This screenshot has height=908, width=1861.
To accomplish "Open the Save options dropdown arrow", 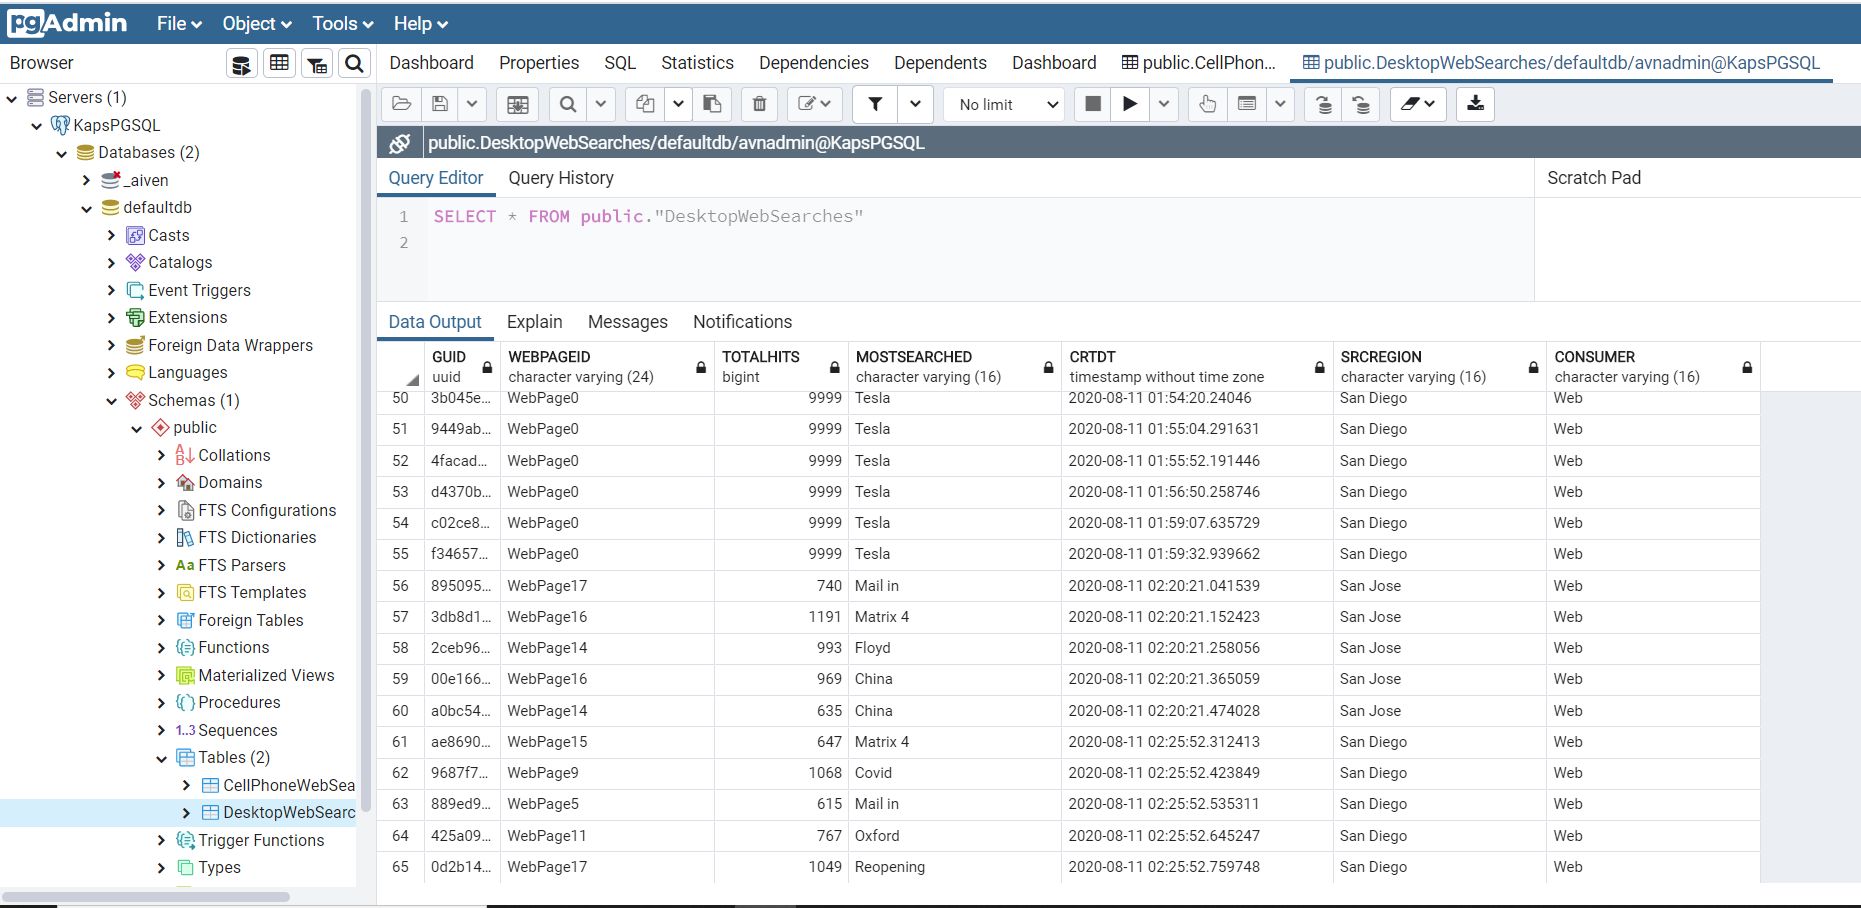I will click(472, 104).
